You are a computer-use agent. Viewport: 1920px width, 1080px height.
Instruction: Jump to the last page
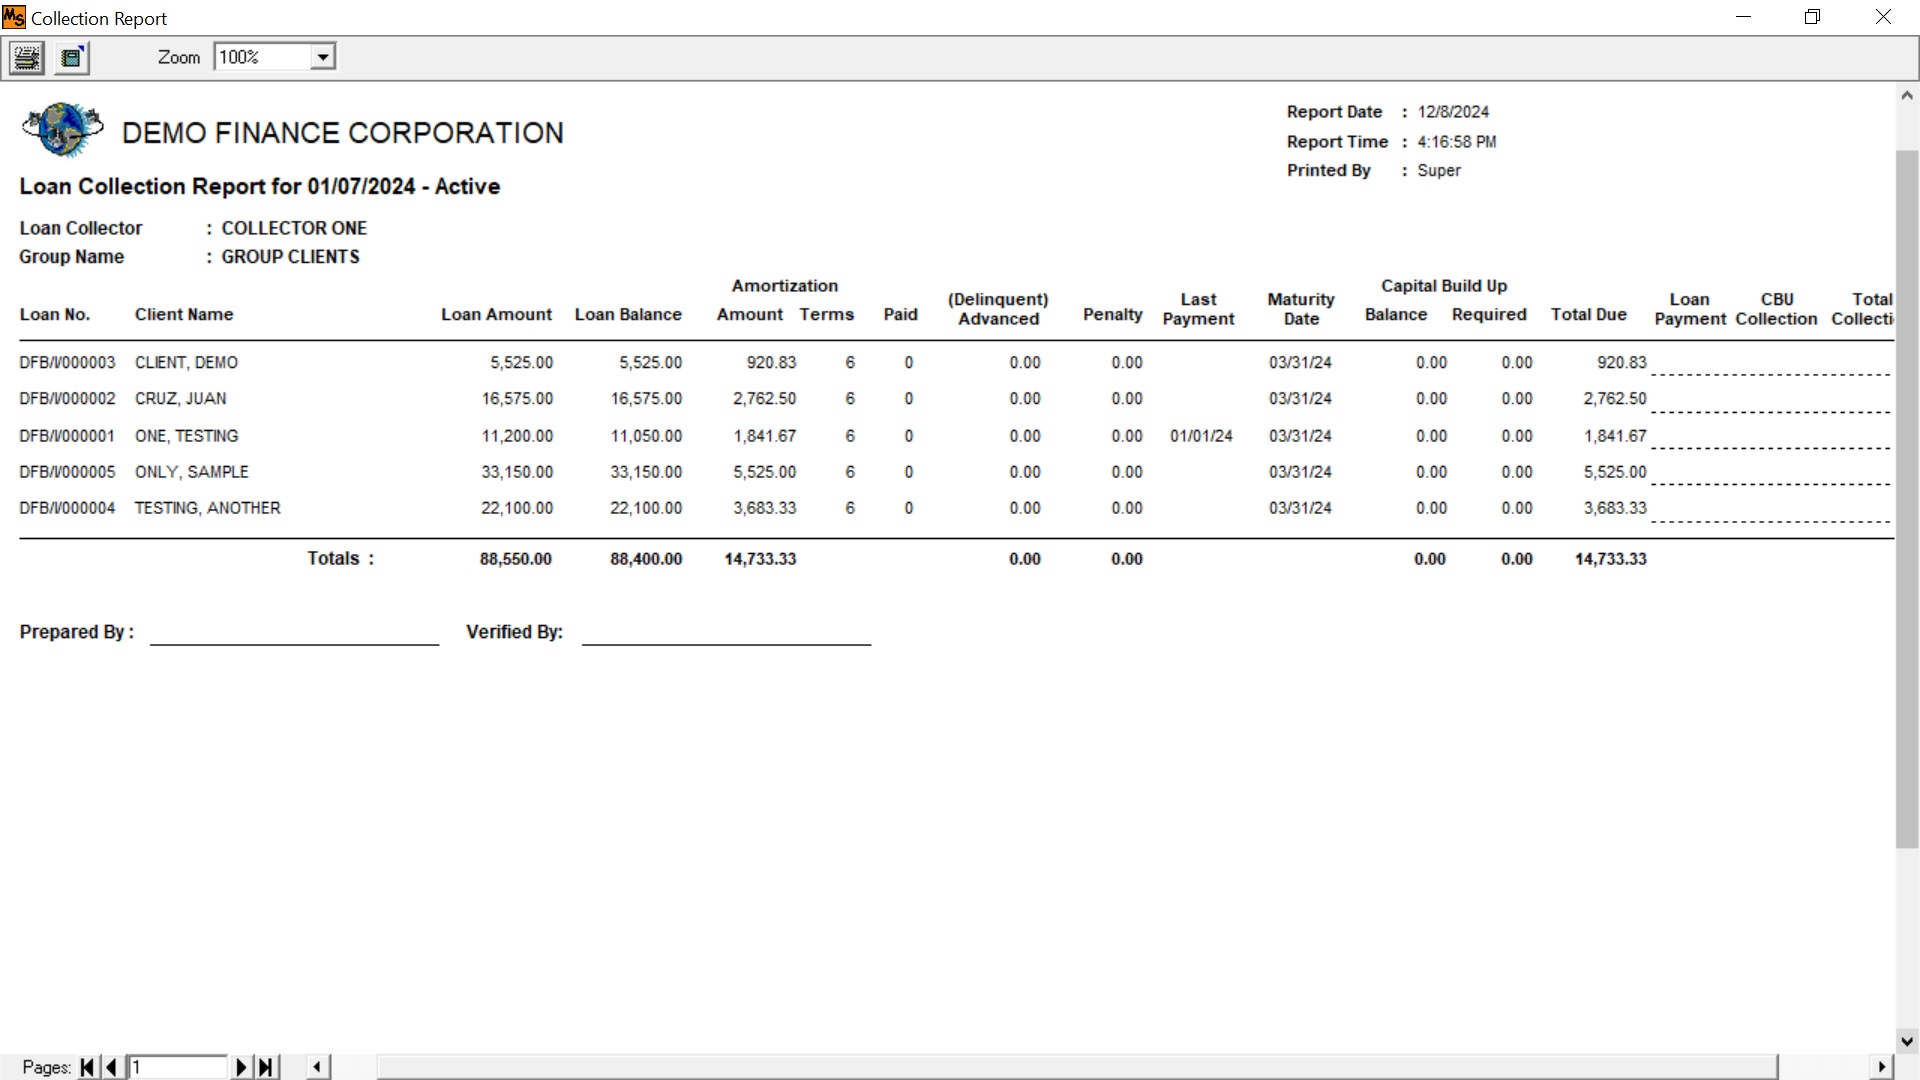[x=266, y=1067]
